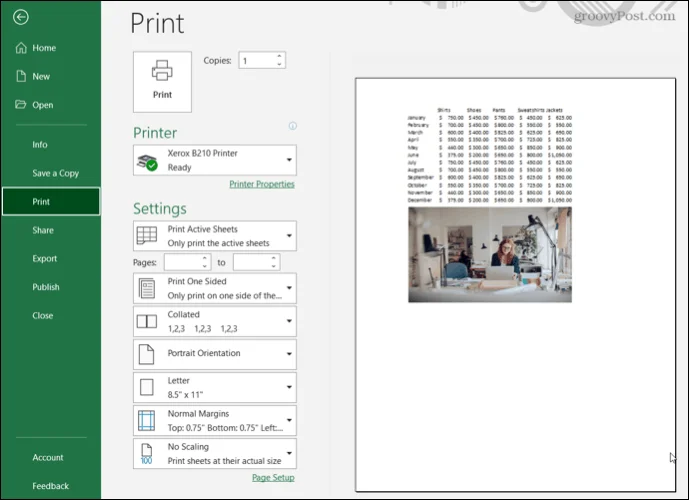Expand the Print One Sided dropdown arrow
Viewport: 689px width, 500px height.
point(289,288)
